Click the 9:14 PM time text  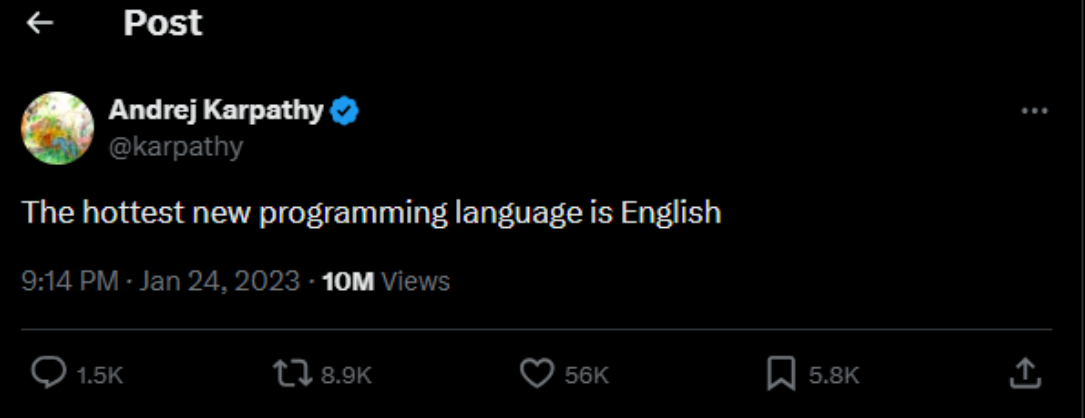coord(70,281)
